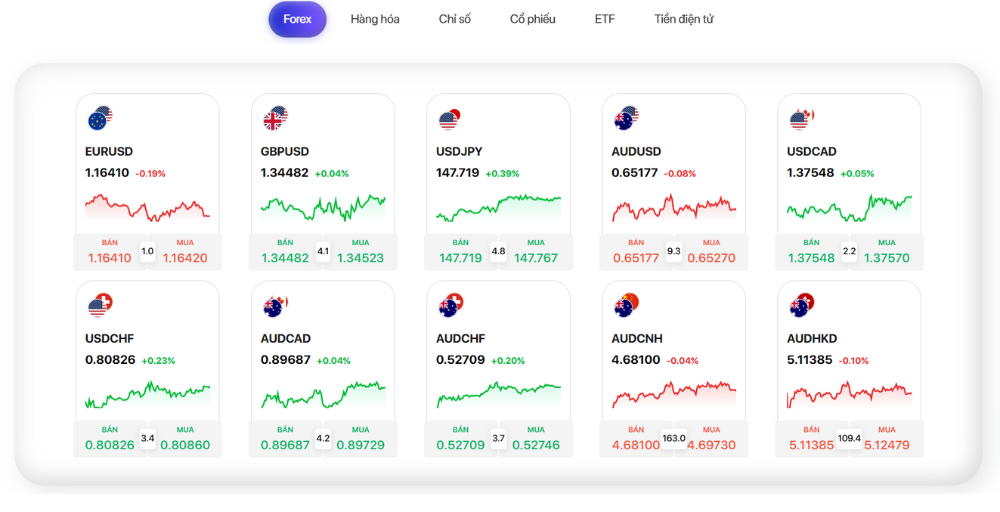Open the Tiền điện tử tab
The image size is (1000, 512).
[x=684, y=19]
